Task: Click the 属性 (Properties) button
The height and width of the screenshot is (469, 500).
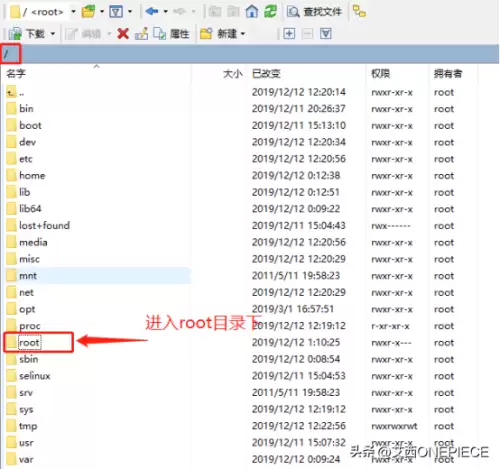Action: (x=171, y=34)
